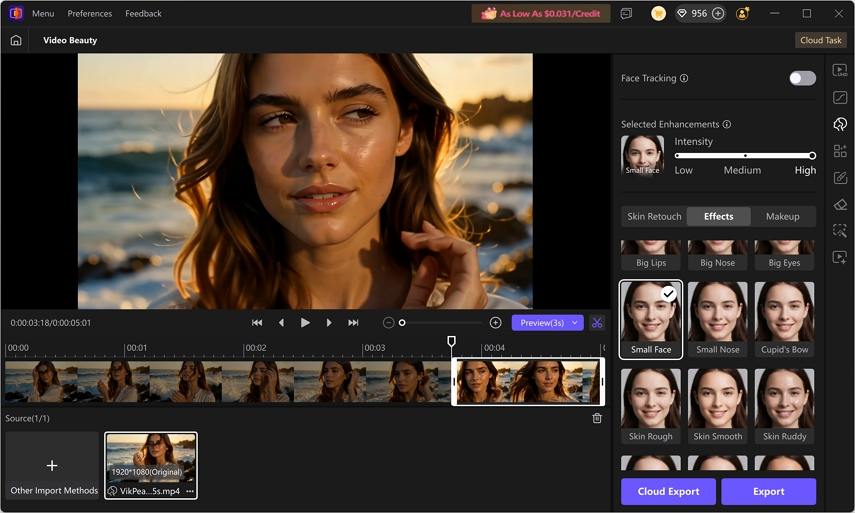
Task: Click the timeline zoom slider handle
Action: click(402, 323)
